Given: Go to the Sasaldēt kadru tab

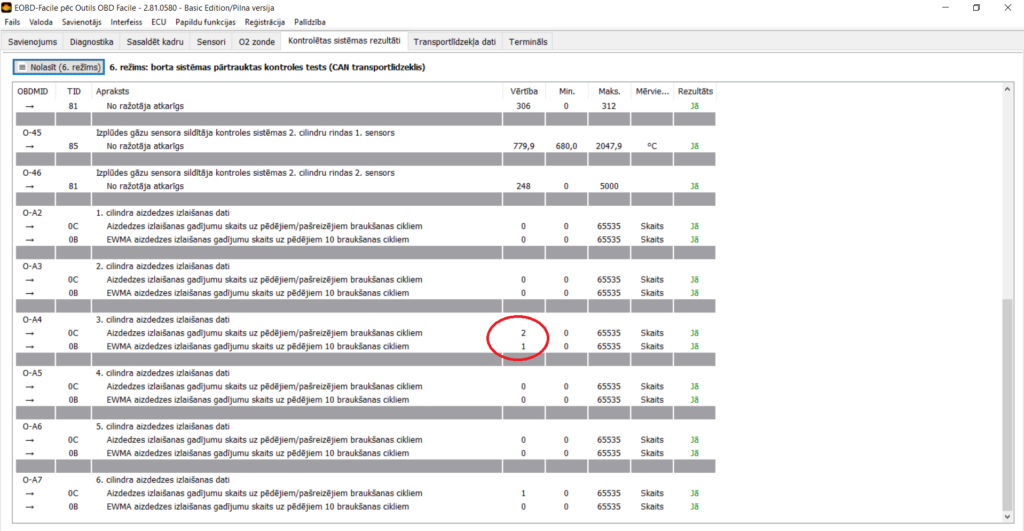Looking at the screenshot, I should [x=156, y=42].
